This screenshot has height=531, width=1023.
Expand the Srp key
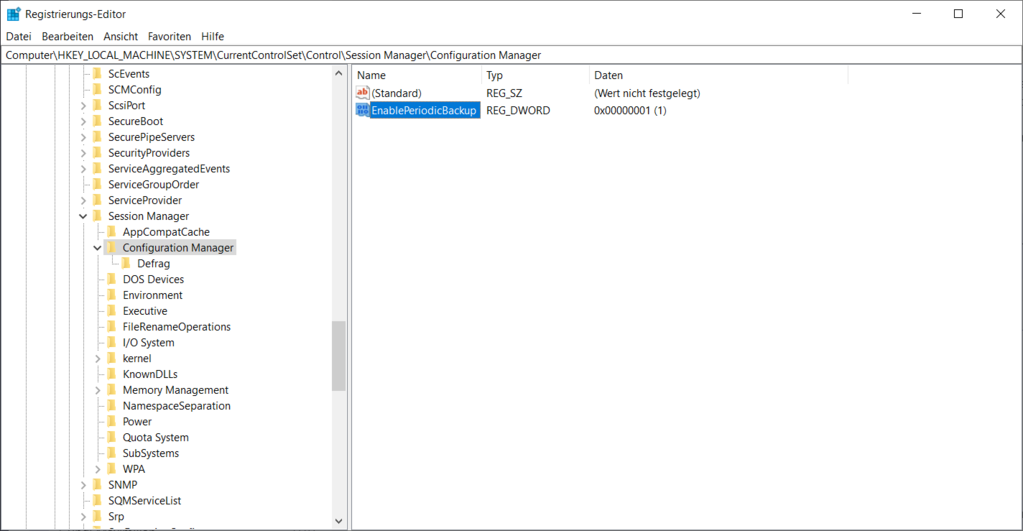click(x=83, y=517)
